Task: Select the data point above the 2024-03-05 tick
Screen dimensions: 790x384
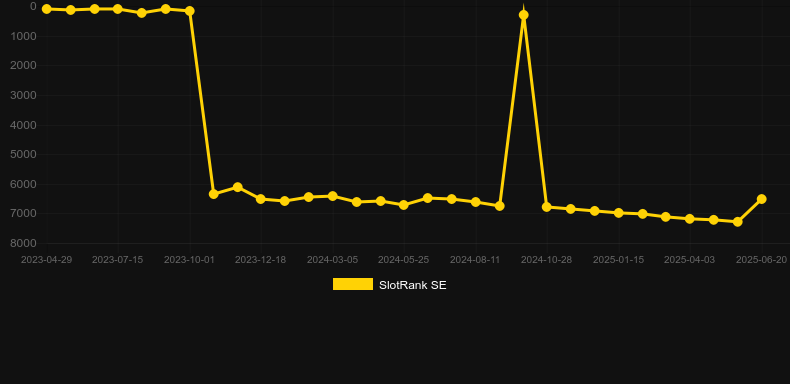Action: pos(333,196)
